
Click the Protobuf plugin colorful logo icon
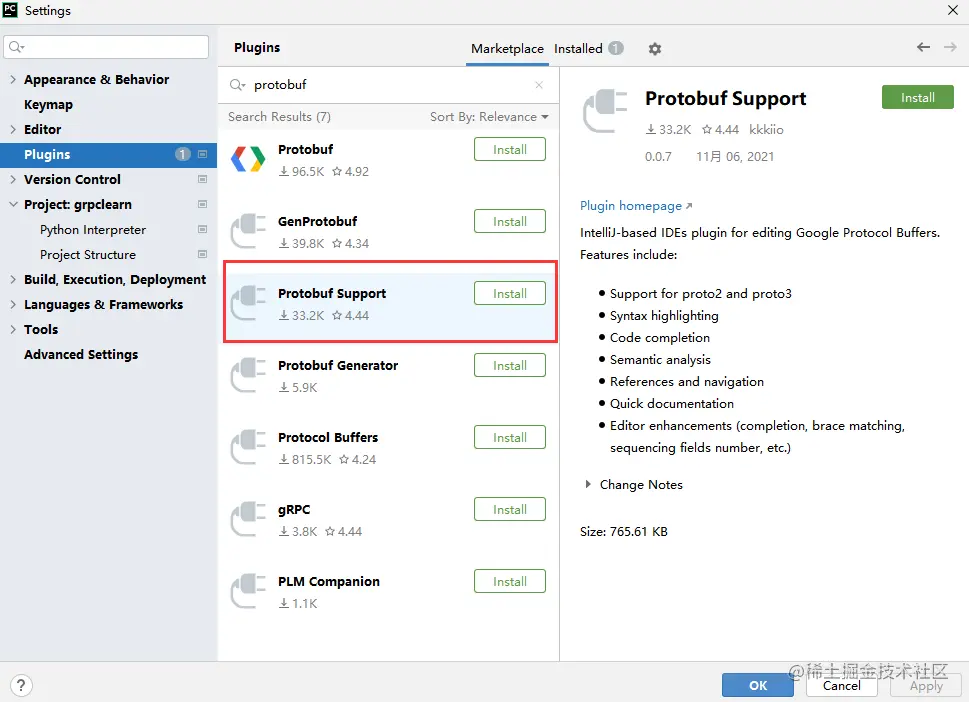(248, 159)
